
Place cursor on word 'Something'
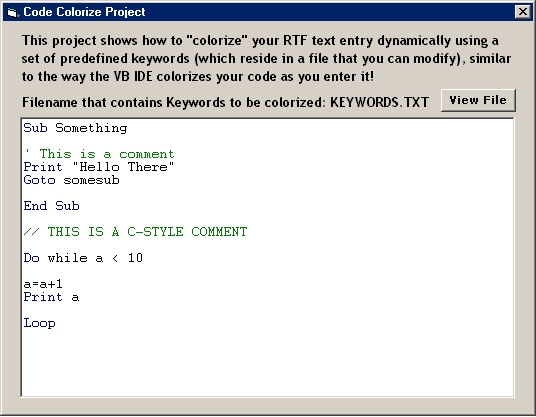[x=91, y=129]
